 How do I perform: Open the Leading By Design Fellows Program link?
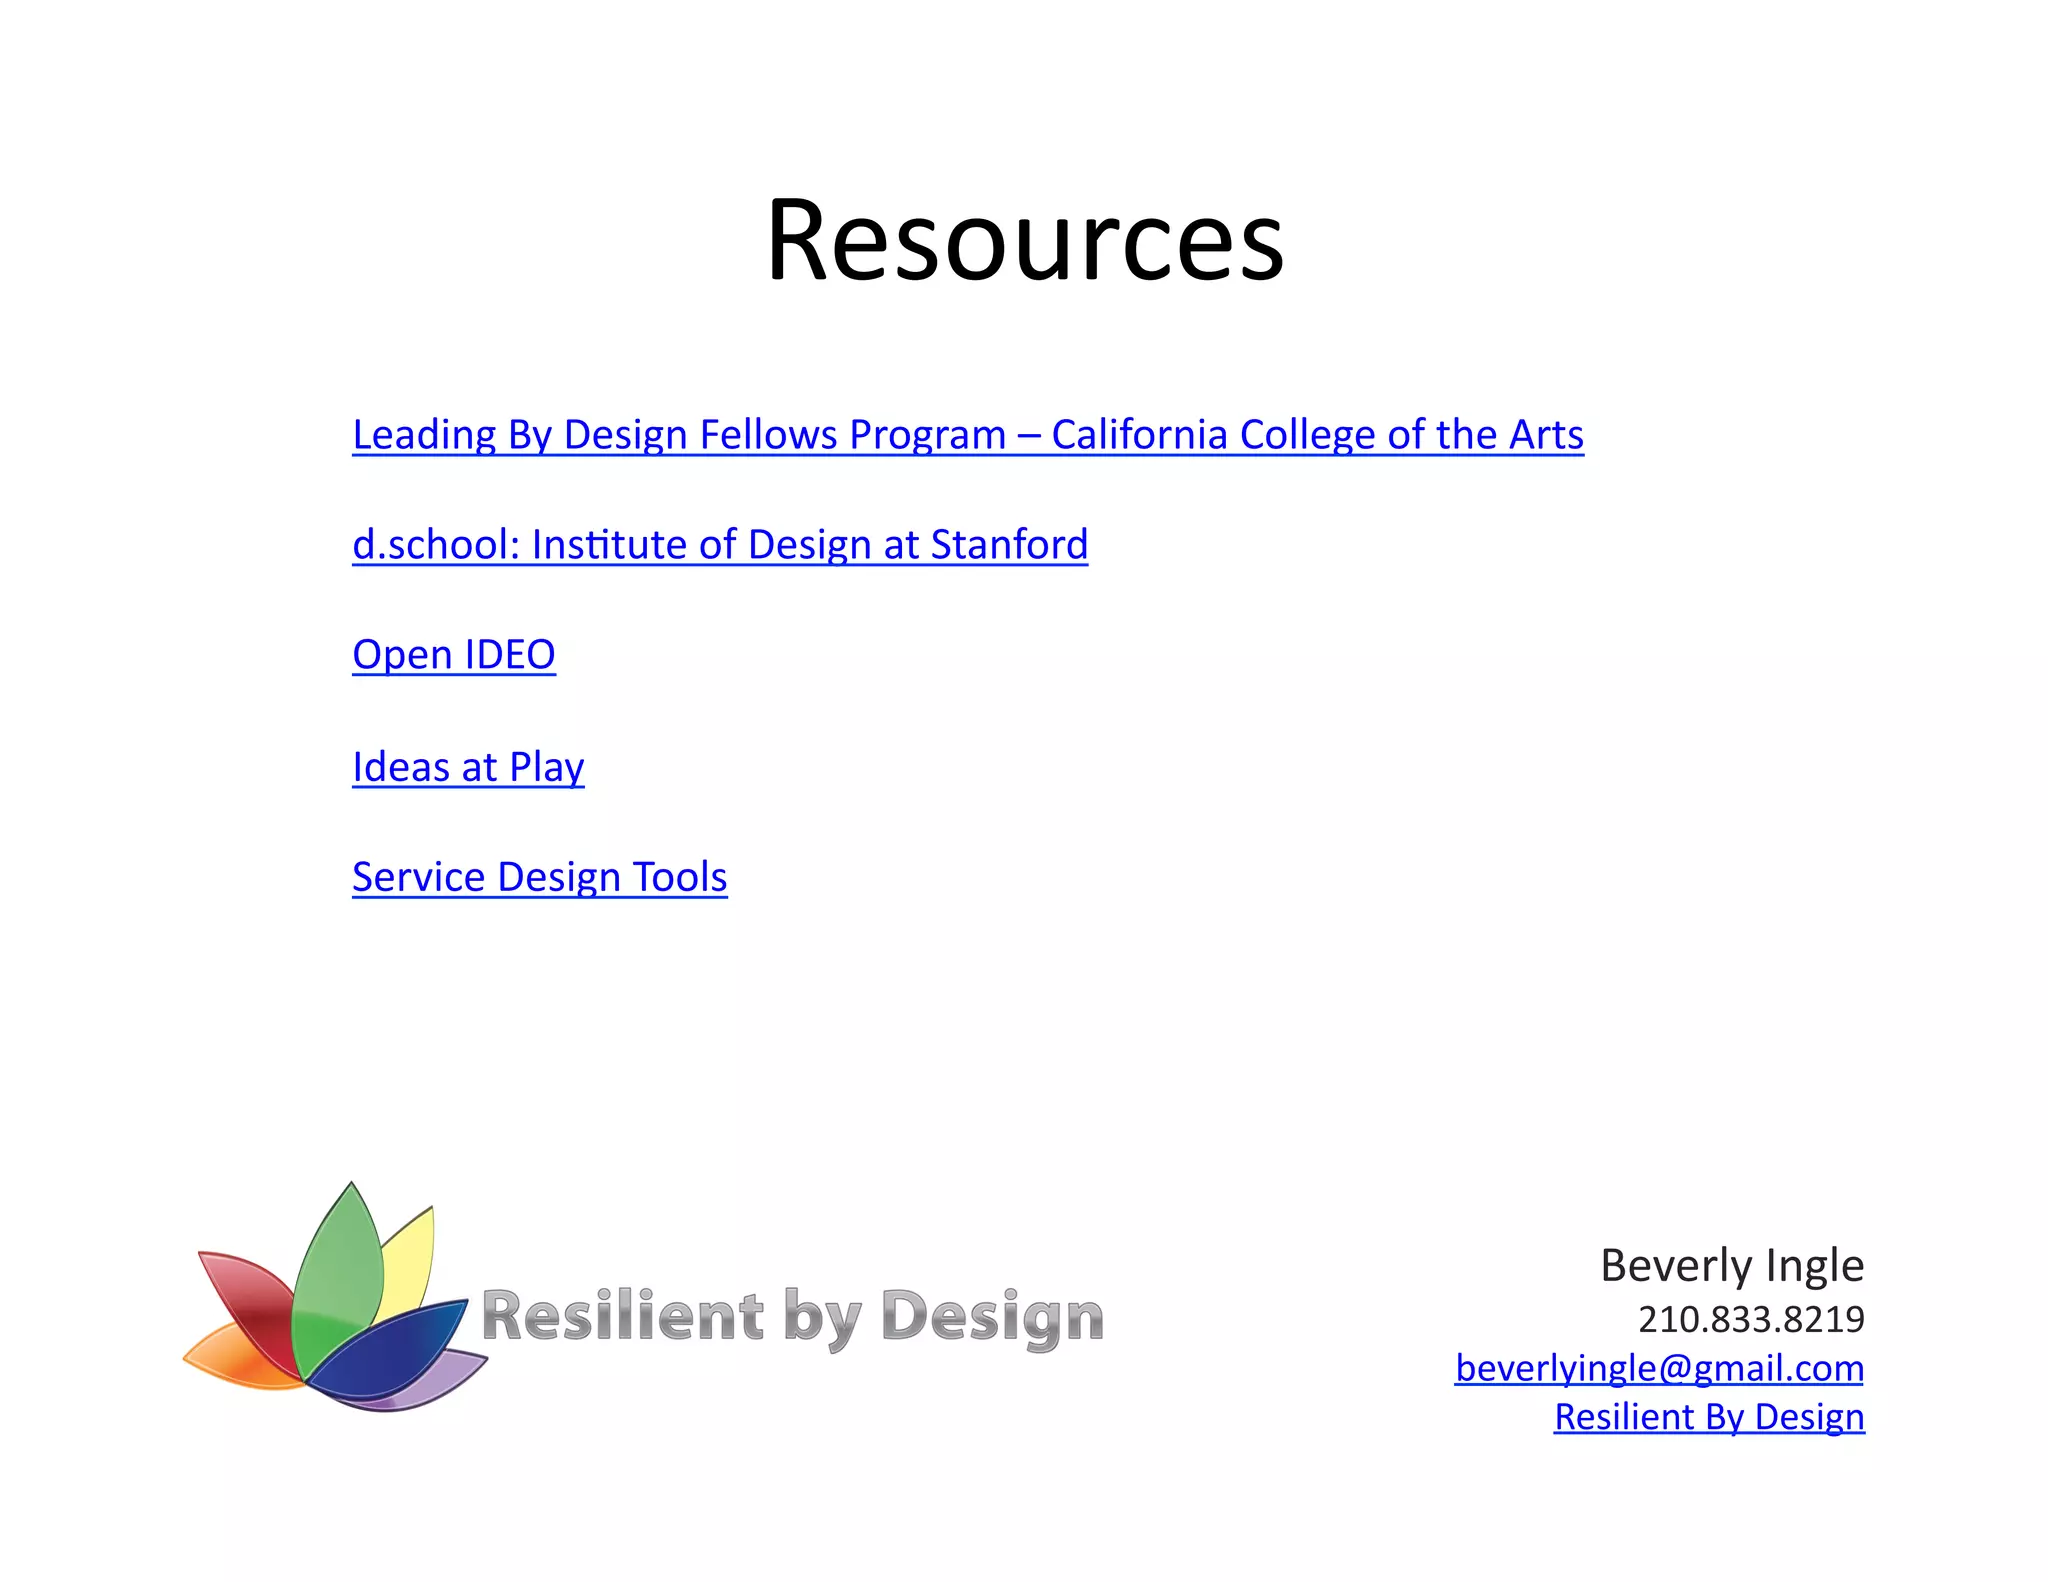coord(968,435)
